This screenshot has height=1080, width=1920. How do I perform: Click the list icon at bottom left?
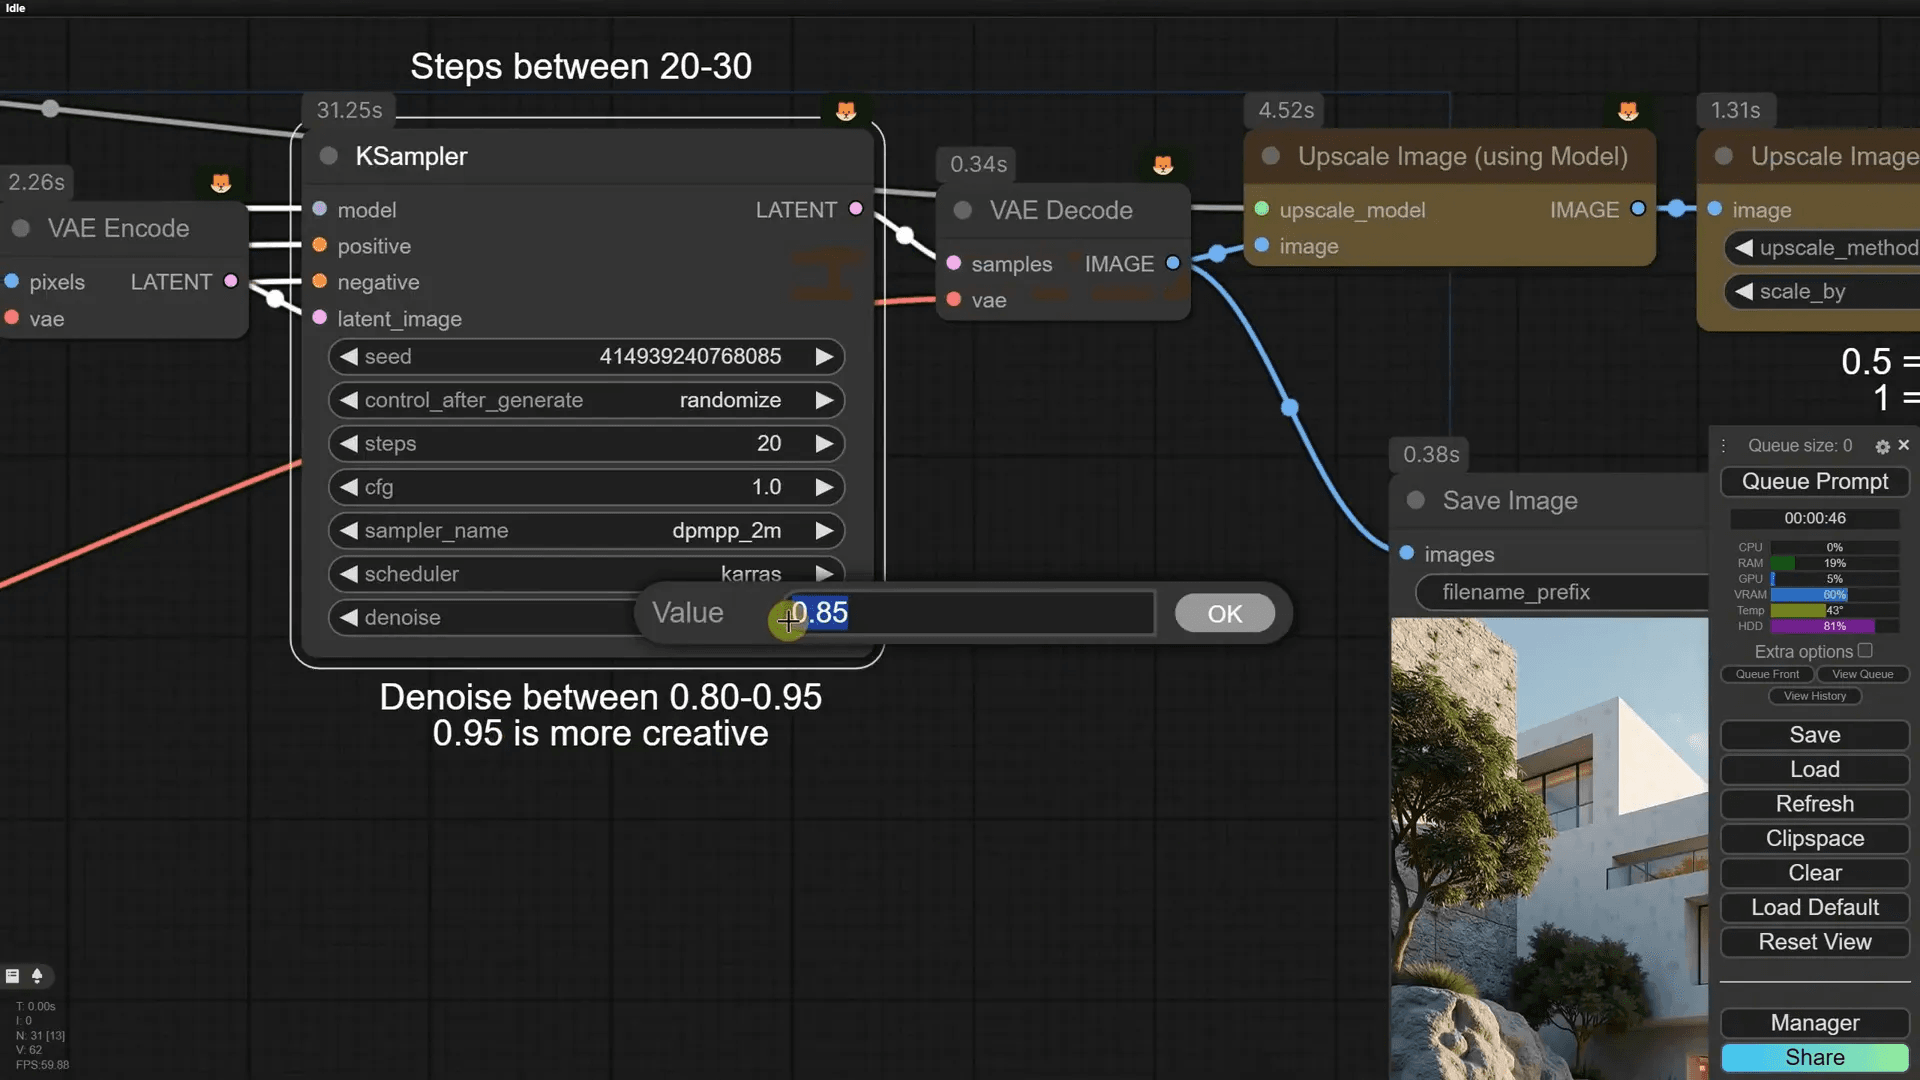point(13,975)
